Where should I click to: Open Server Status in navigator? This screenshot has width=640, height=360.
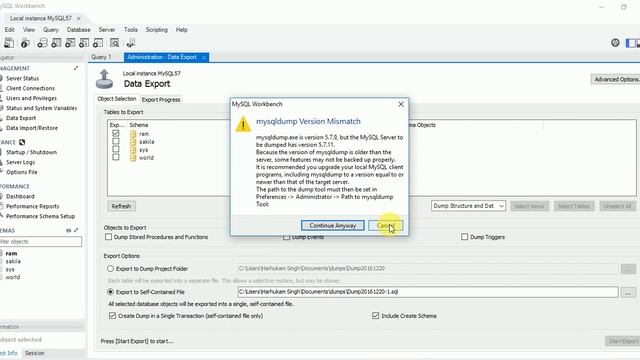[x=22, y=78]
